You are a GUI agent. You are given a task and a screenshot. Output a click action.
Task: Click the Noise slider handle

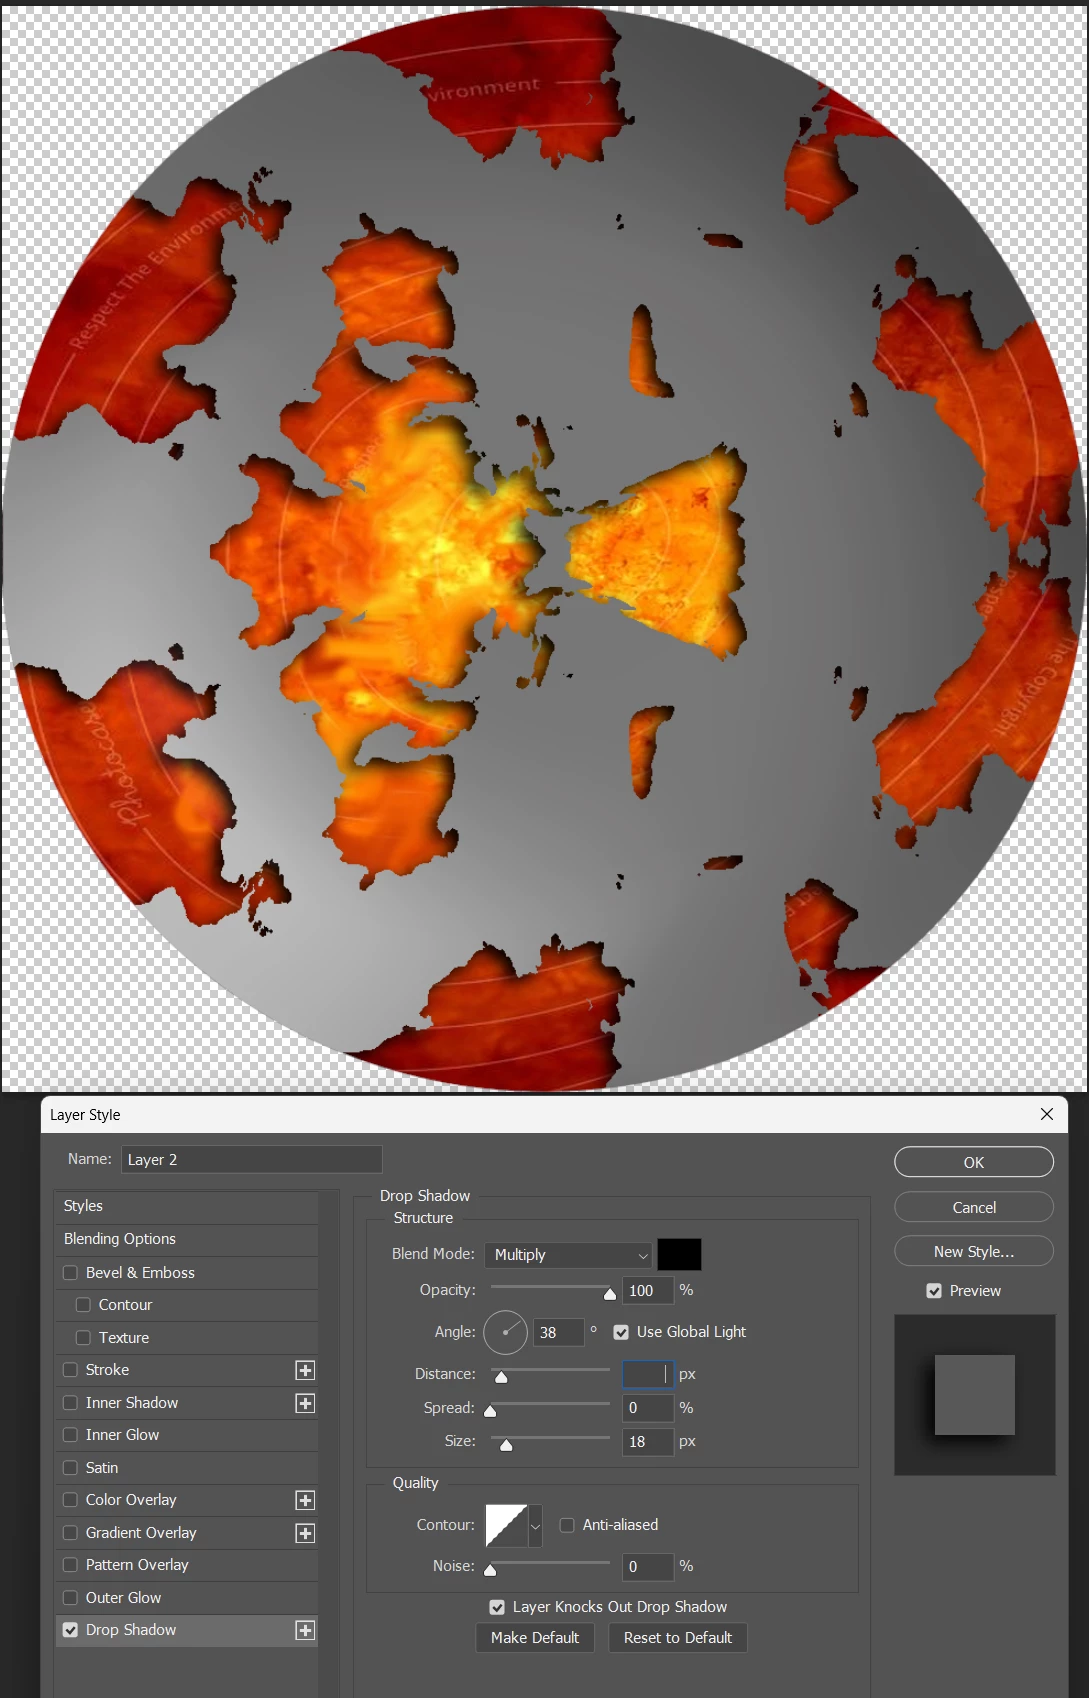pyautogui.click(x=490, y=1570)
